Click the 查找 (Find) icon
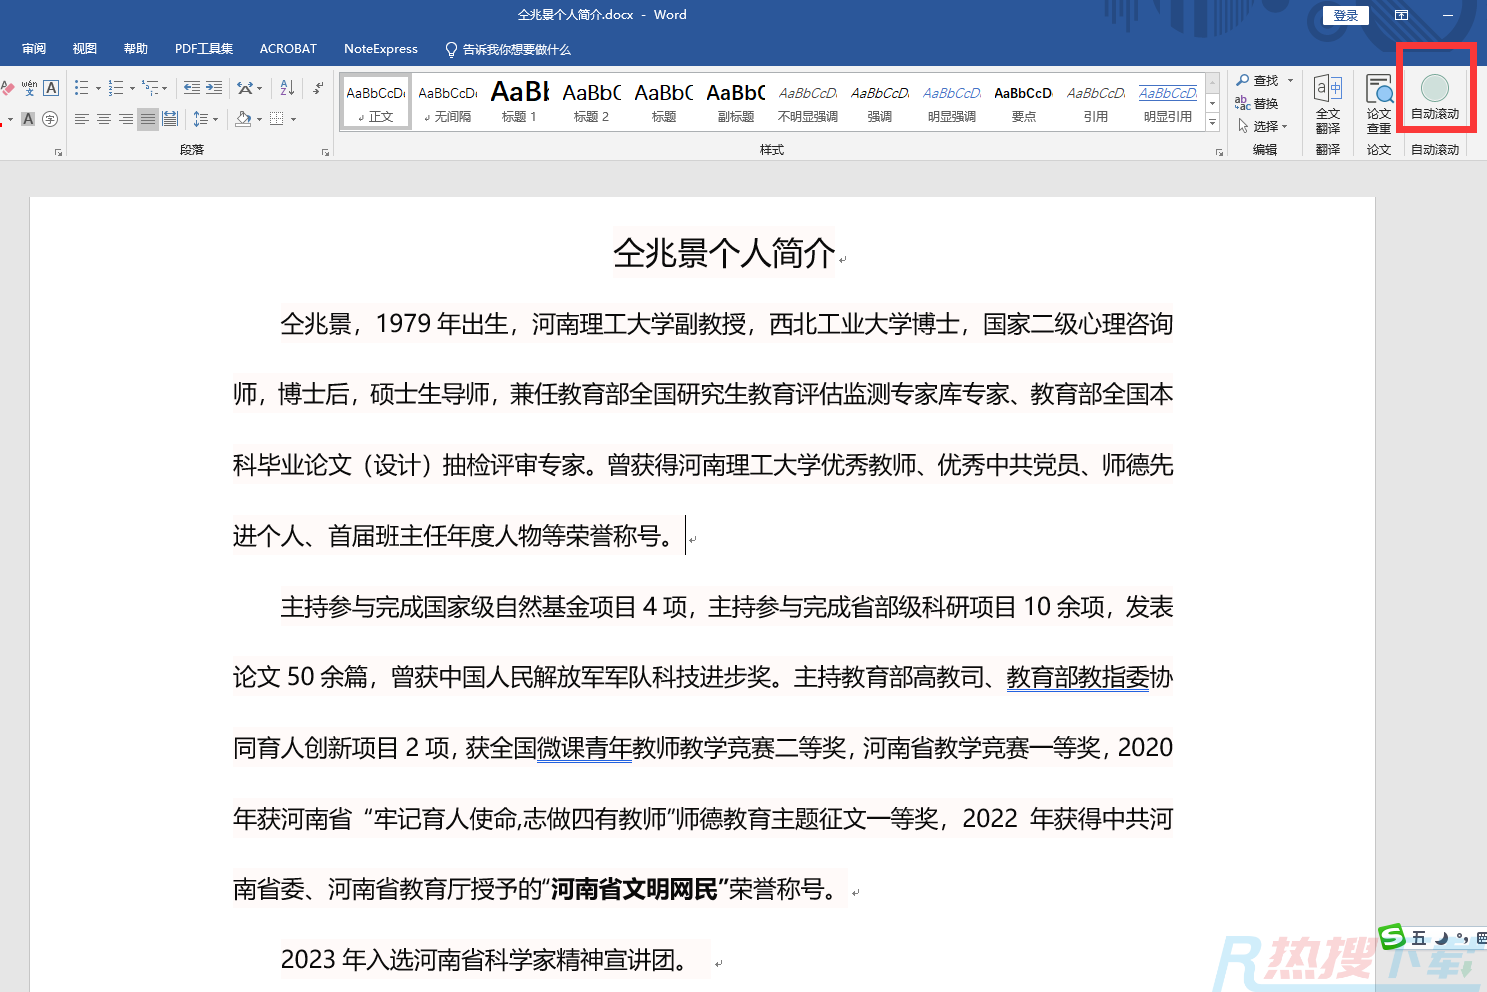Viewport: 1487px width, 992px height. click(1241, 79)
